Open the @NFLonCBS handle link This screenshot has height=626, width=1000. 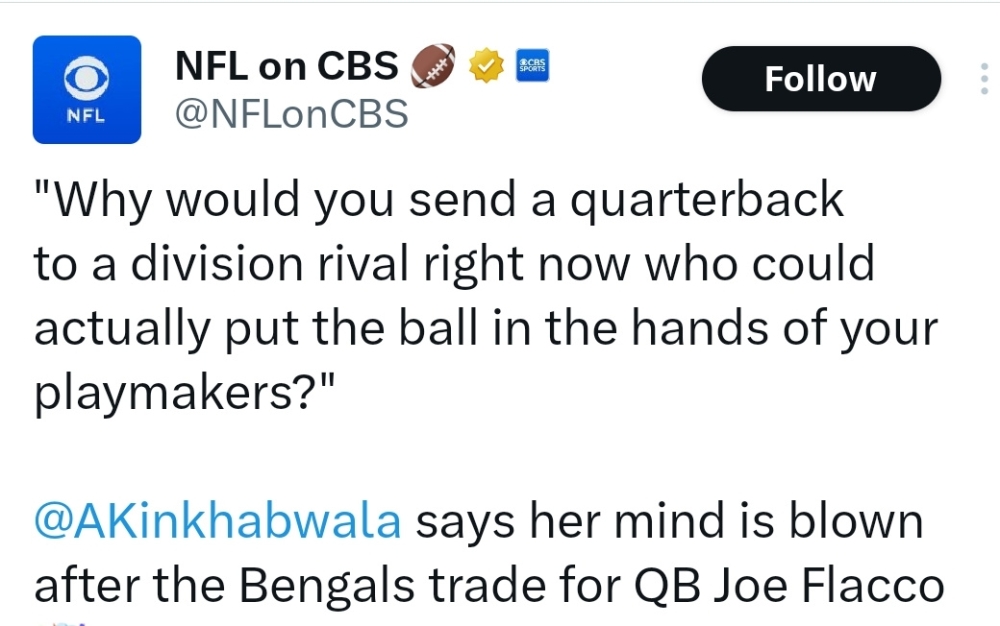coord(292,114)
